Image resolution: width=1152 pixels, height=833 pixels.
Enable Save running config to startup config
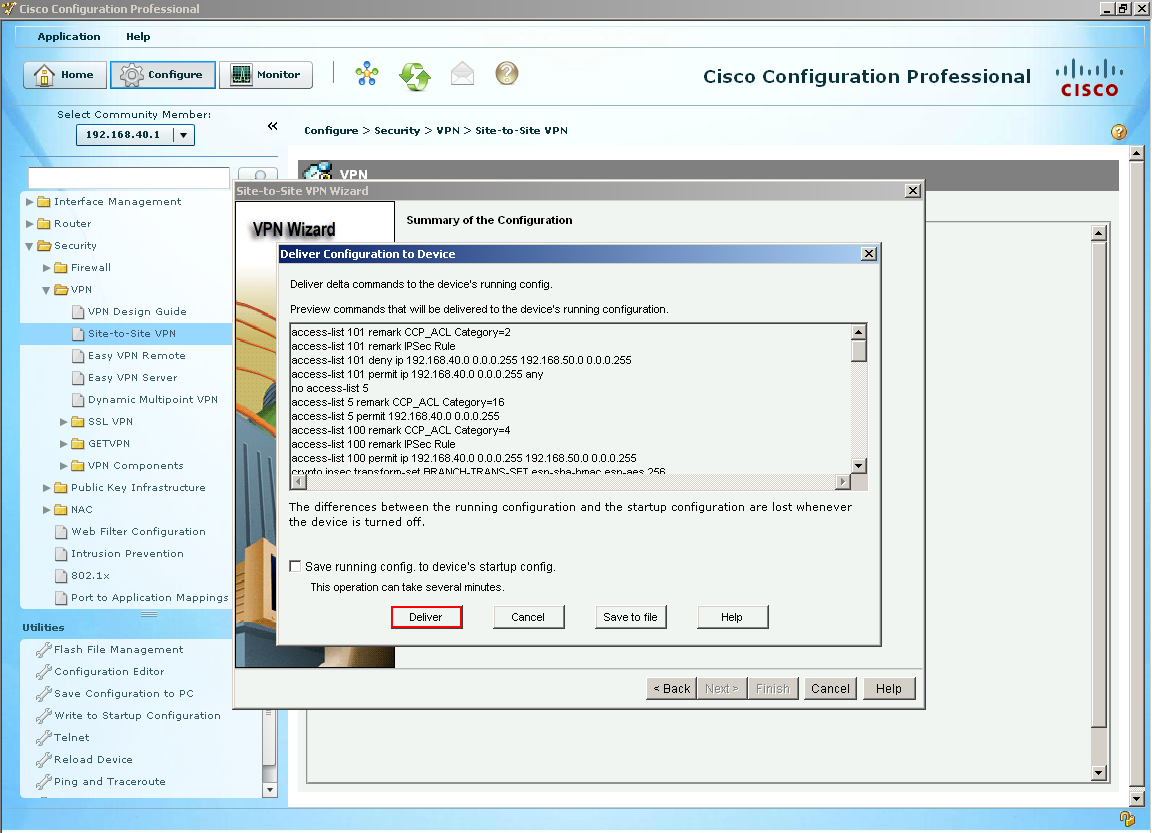click(x=295, y=566)
